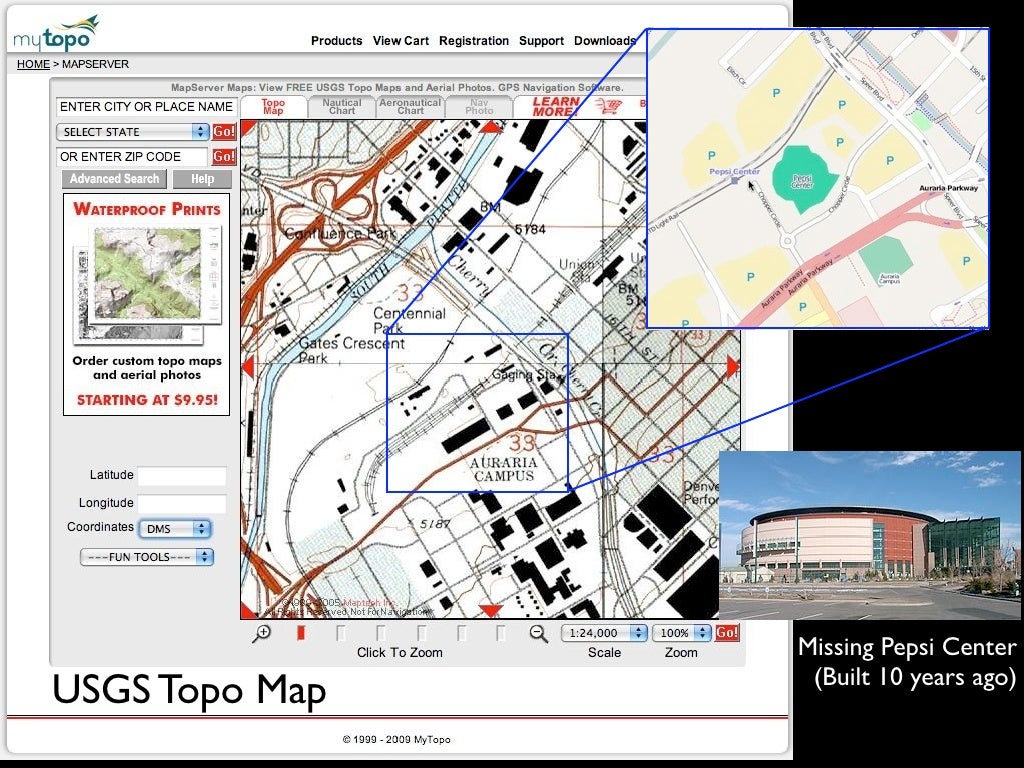Viewport: 1024px width, 768px height.
Task: Click the Click To Zoom caption
Action: [400, 652]
